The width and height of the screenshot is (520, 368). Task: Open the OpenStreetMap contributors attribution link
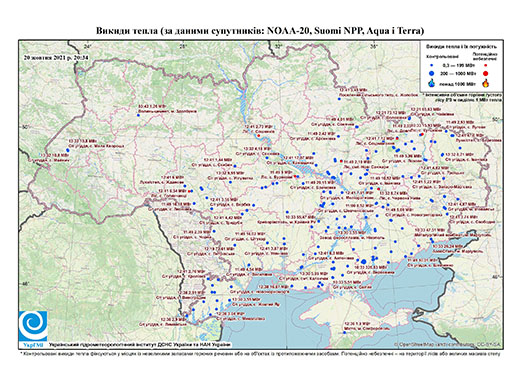[x=447, y=344]
